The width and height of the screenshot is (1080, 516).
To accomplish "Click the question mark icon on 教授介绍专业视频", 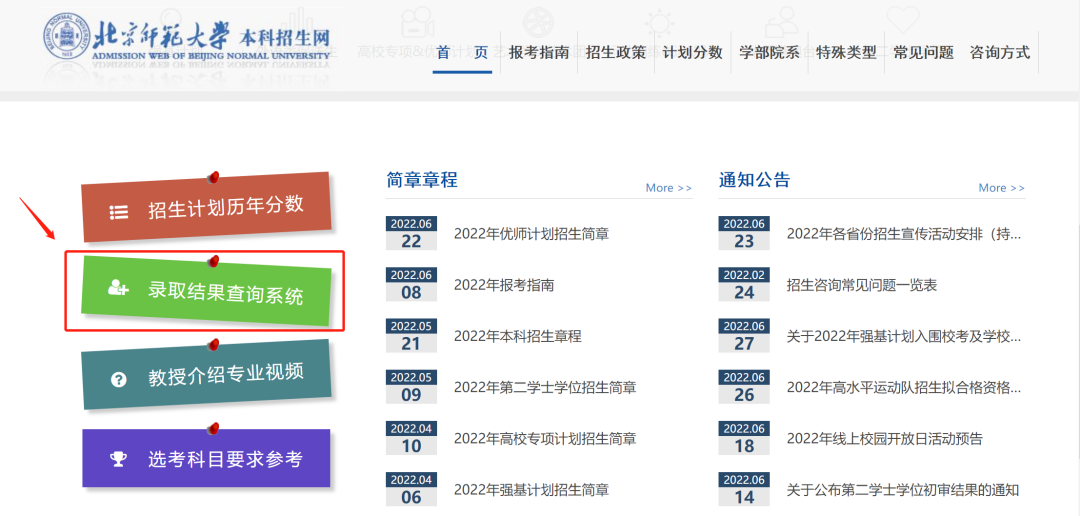I will pyautogui.click(x=118, y=379).
